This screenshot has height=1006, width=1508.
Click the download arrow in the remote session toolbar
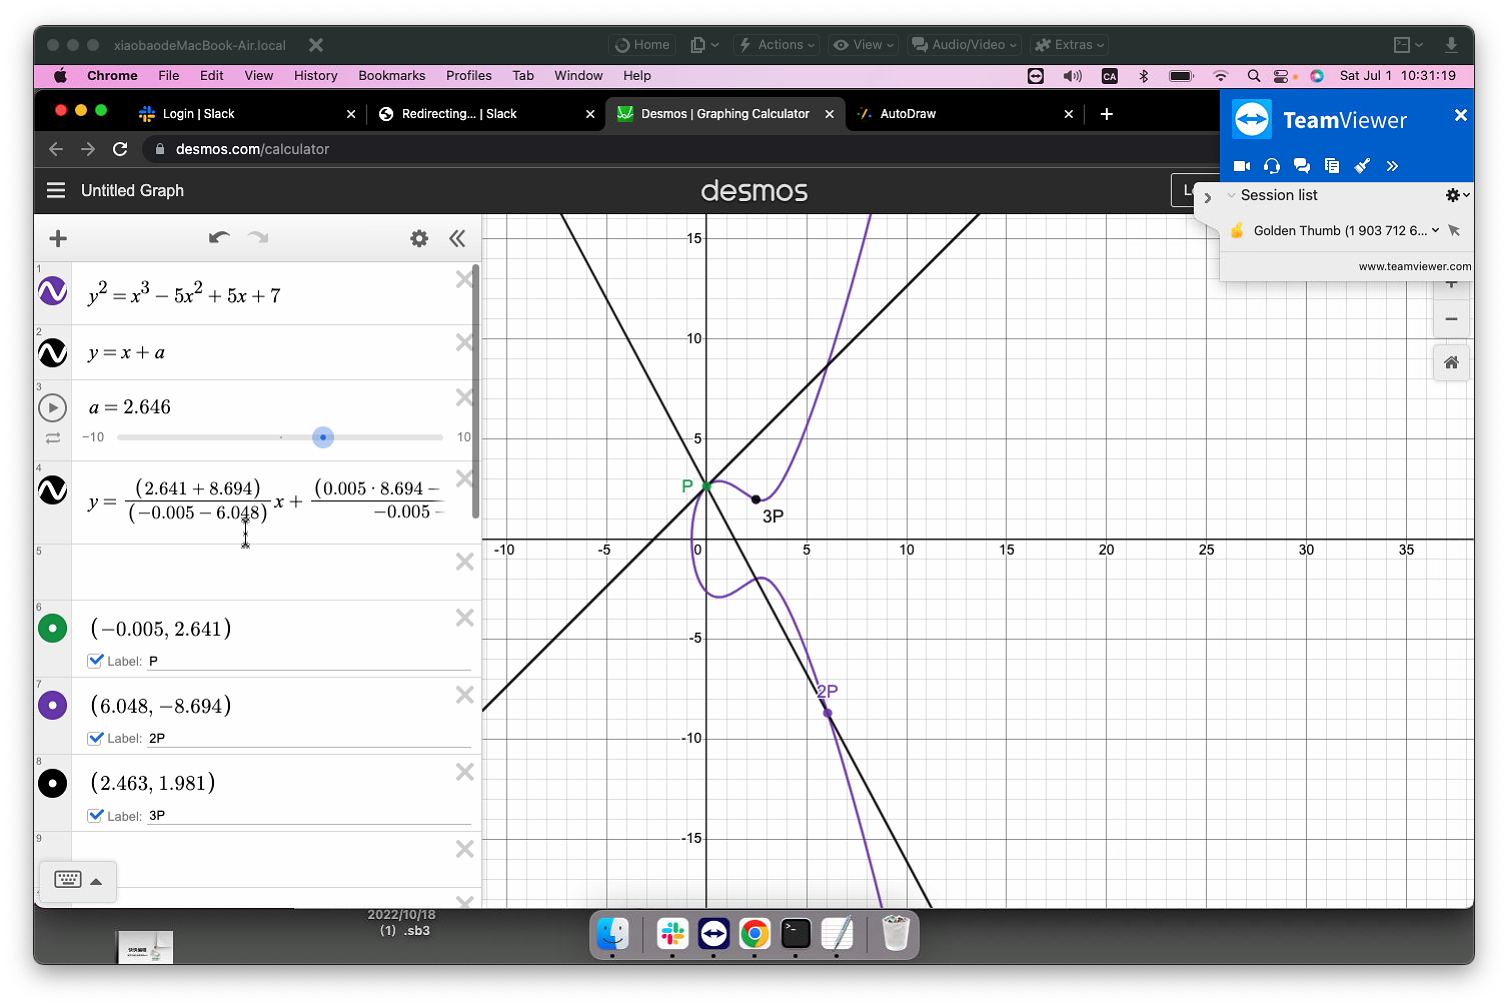(1451, 45)
